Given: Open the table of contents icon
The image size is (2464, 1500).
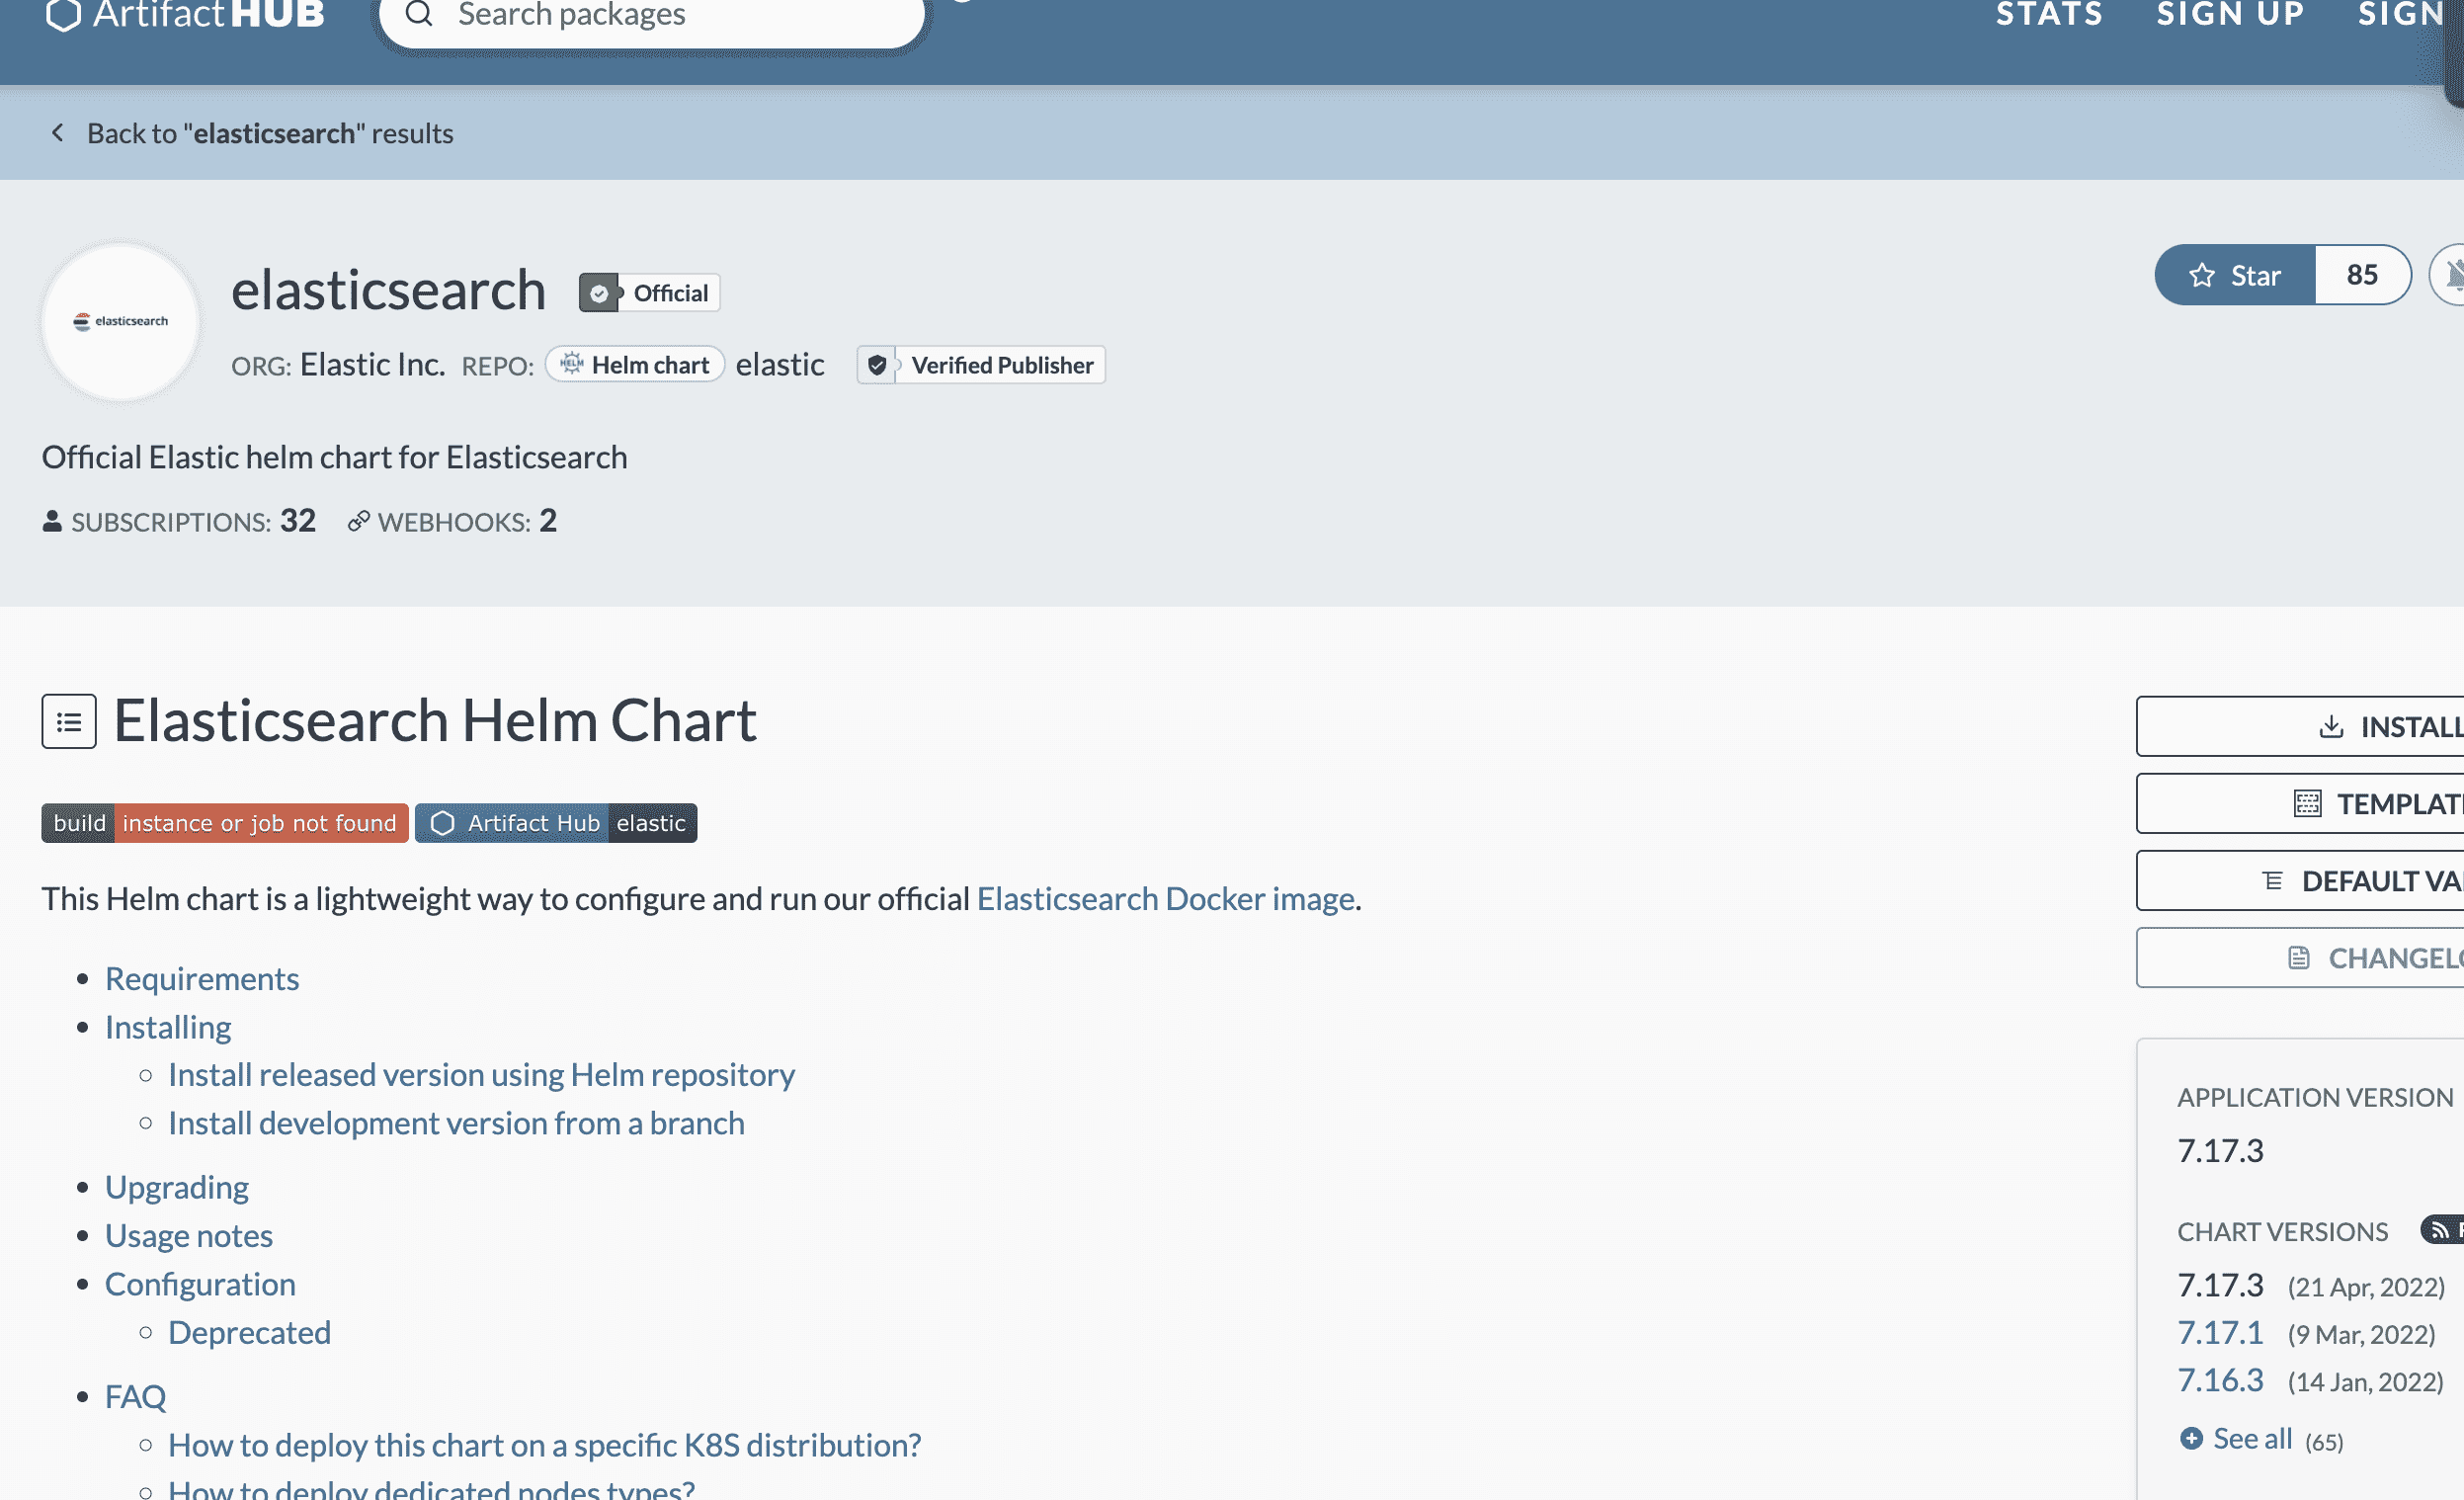Looking at the screenshot, I should 69,721.
